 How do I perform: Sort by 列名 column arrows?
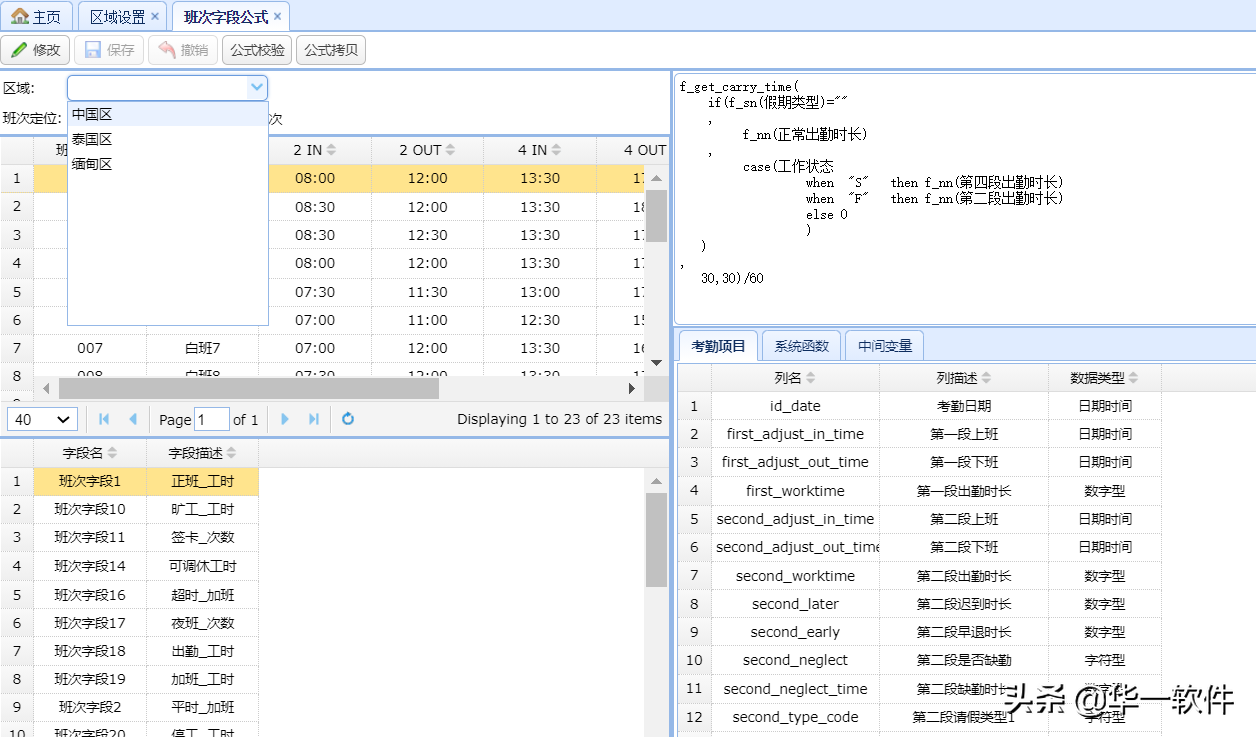[810, 378]
